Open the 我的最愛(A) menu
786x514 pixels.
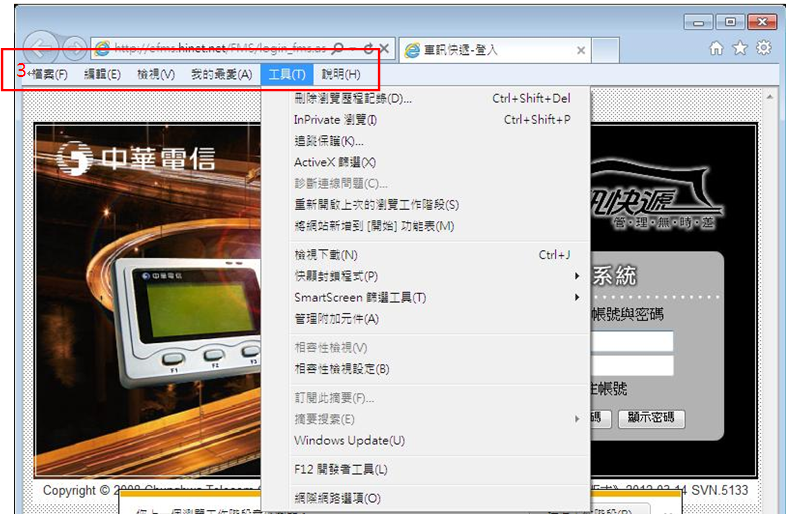[x=221, y=75]
